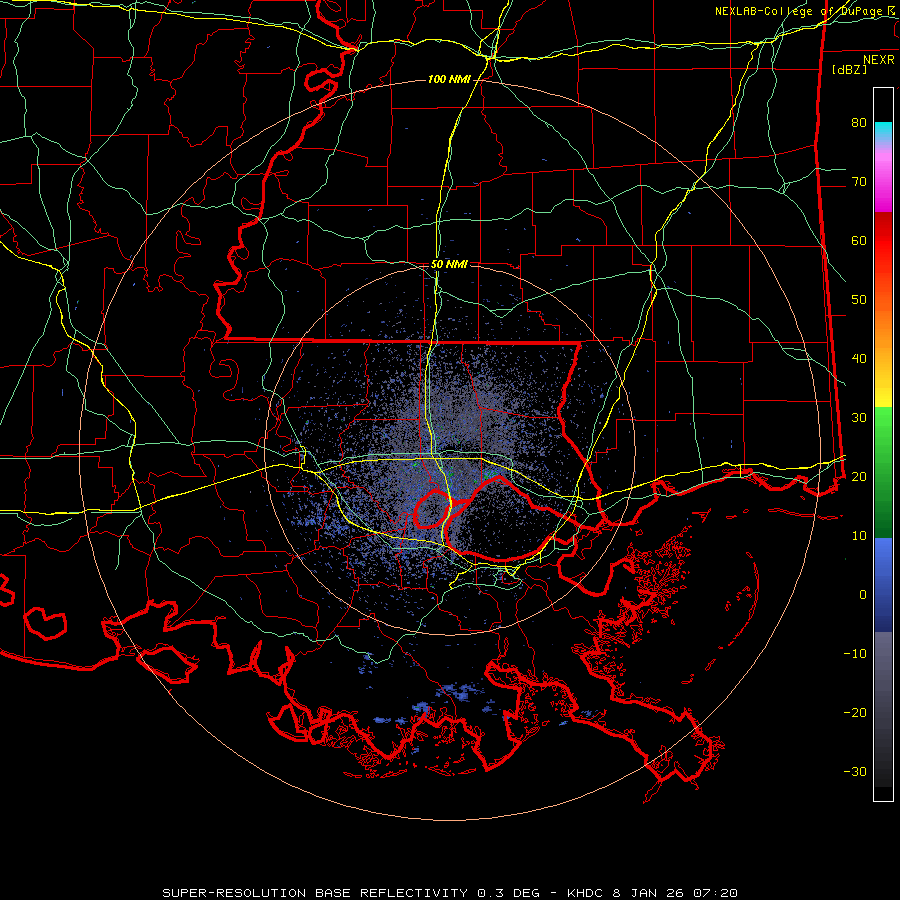Image resolution: width=900 pixels, height=900 pixels.
Task: Click the -30 value on the dBZ scale
Action: [x=855, y=771]
